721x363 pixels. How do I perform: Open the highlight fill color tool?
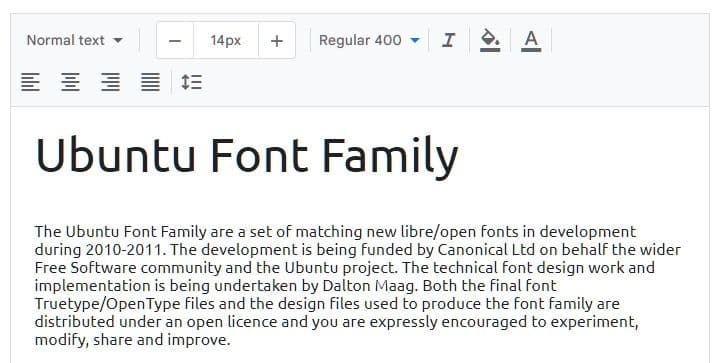pyautogui.click(x=490, y=40)
